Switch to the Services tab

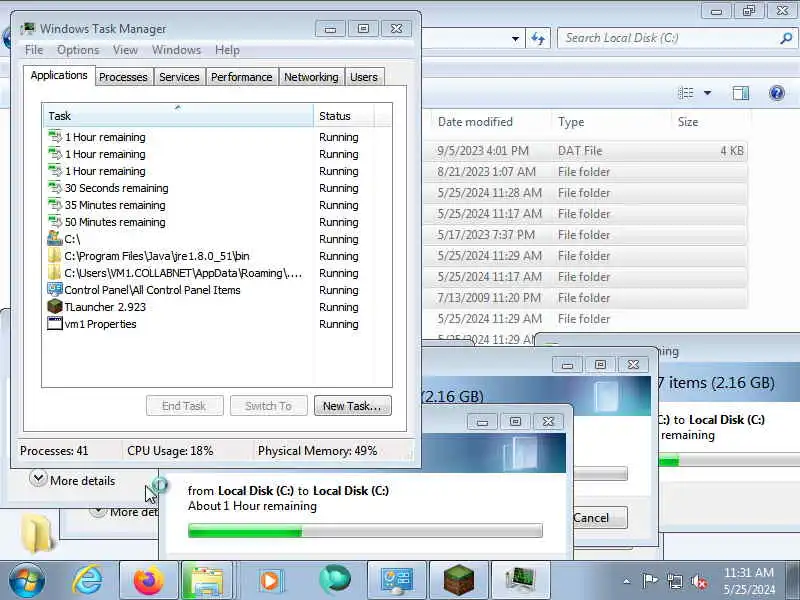pyautogui.click(x=179, y=77)
